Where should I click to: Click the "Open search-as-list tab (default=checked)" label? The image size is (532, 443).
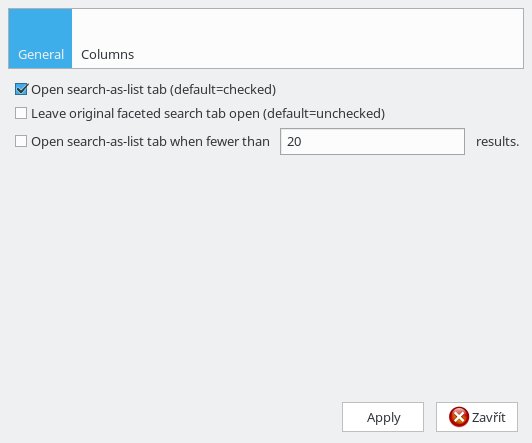[x=153, y=90]
